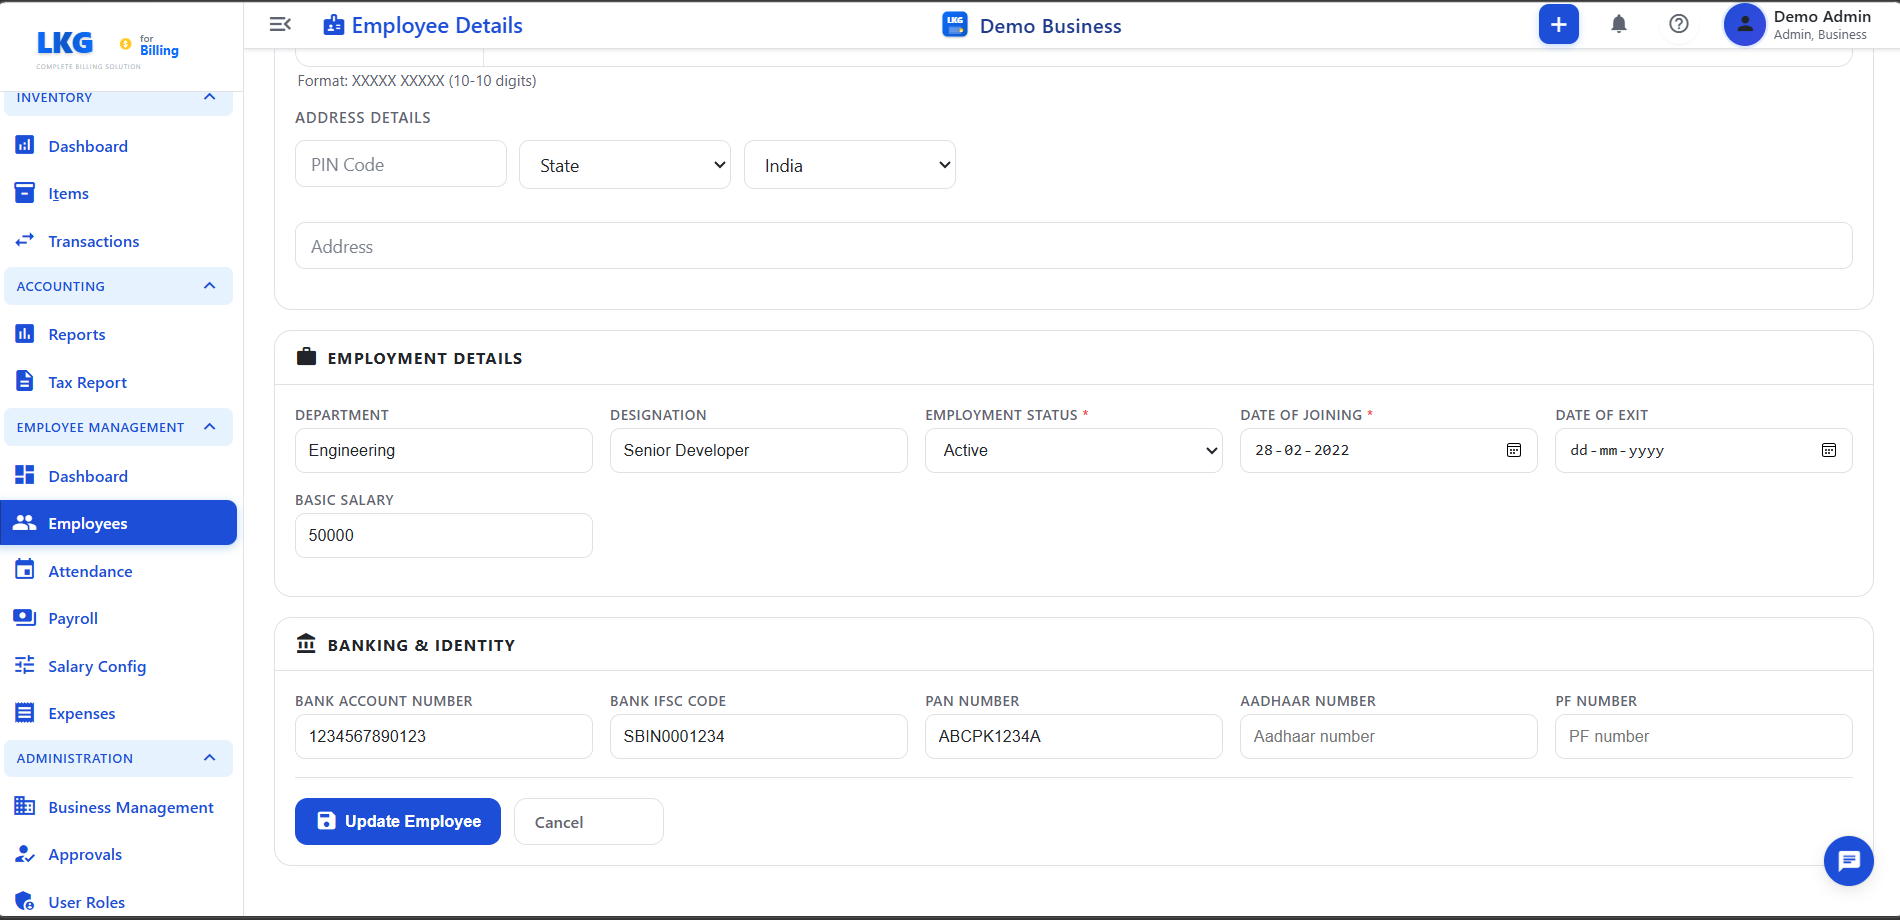
Task: Click the LKG Billing logo
Action: [x=108, y=48]
